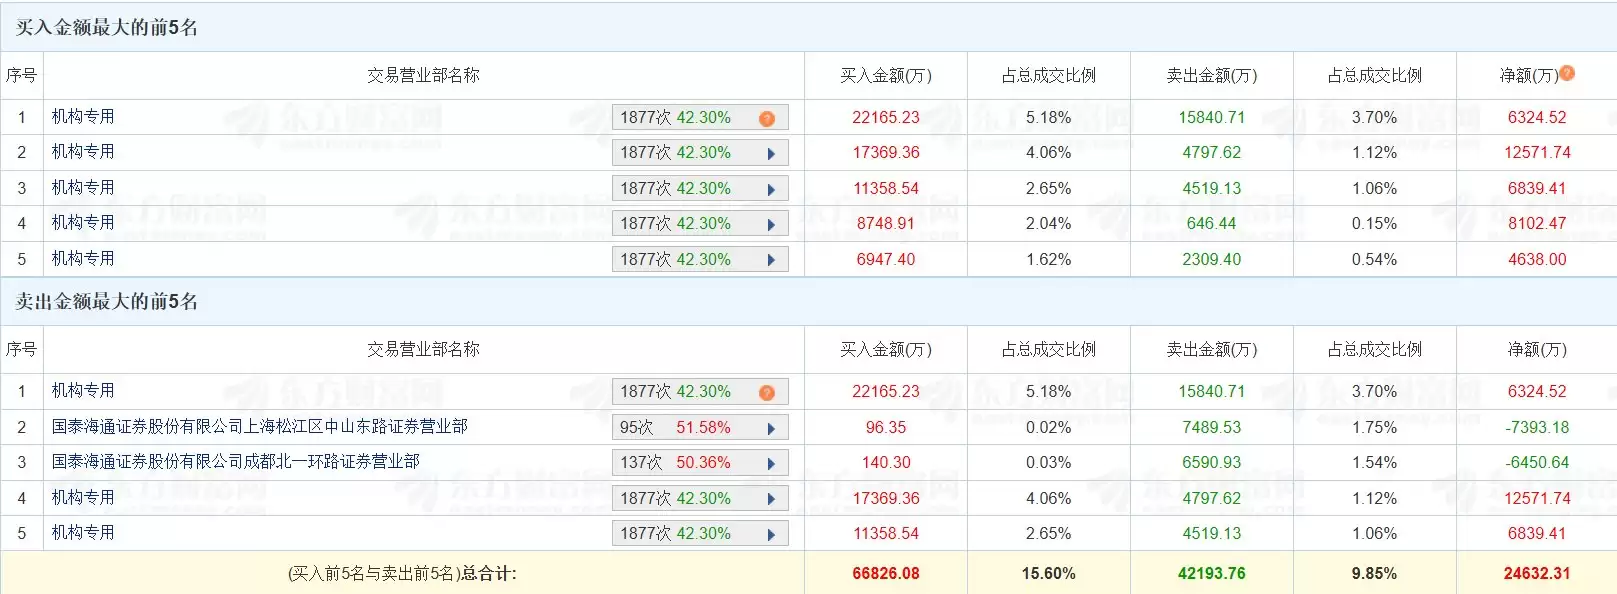Click the 95次 51.58% success rate badge
1617x594 pixels.
[x=675, y=428]
